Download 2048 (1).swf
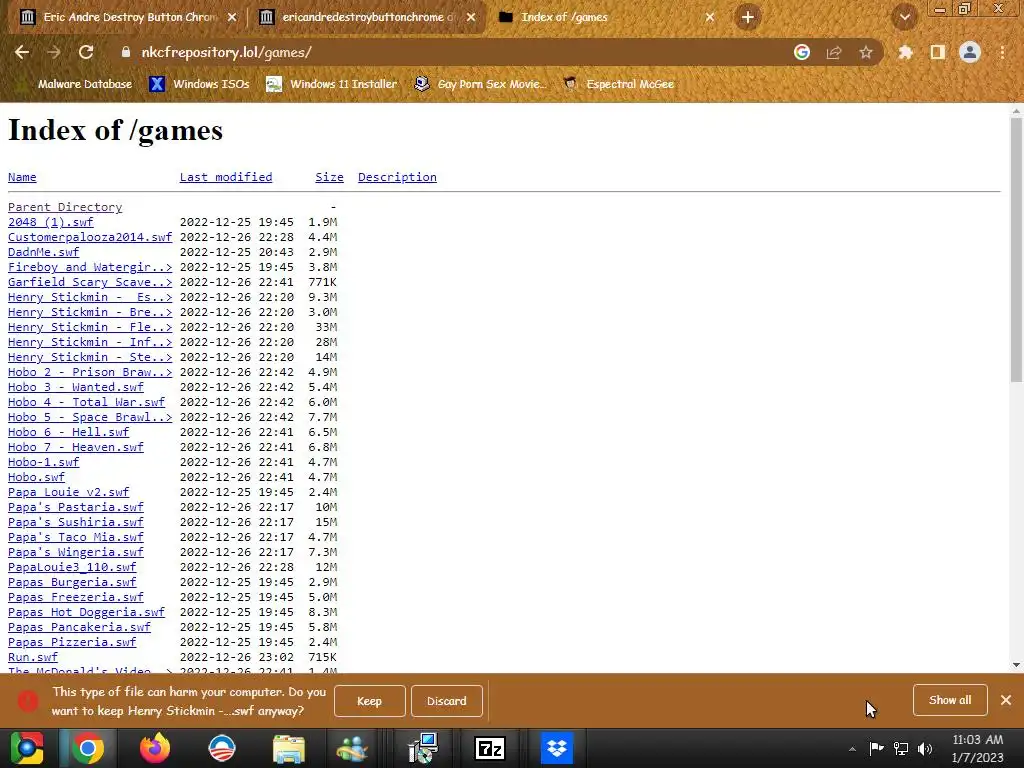Viewport: 1024px width, 768px height. pos(50,222)
